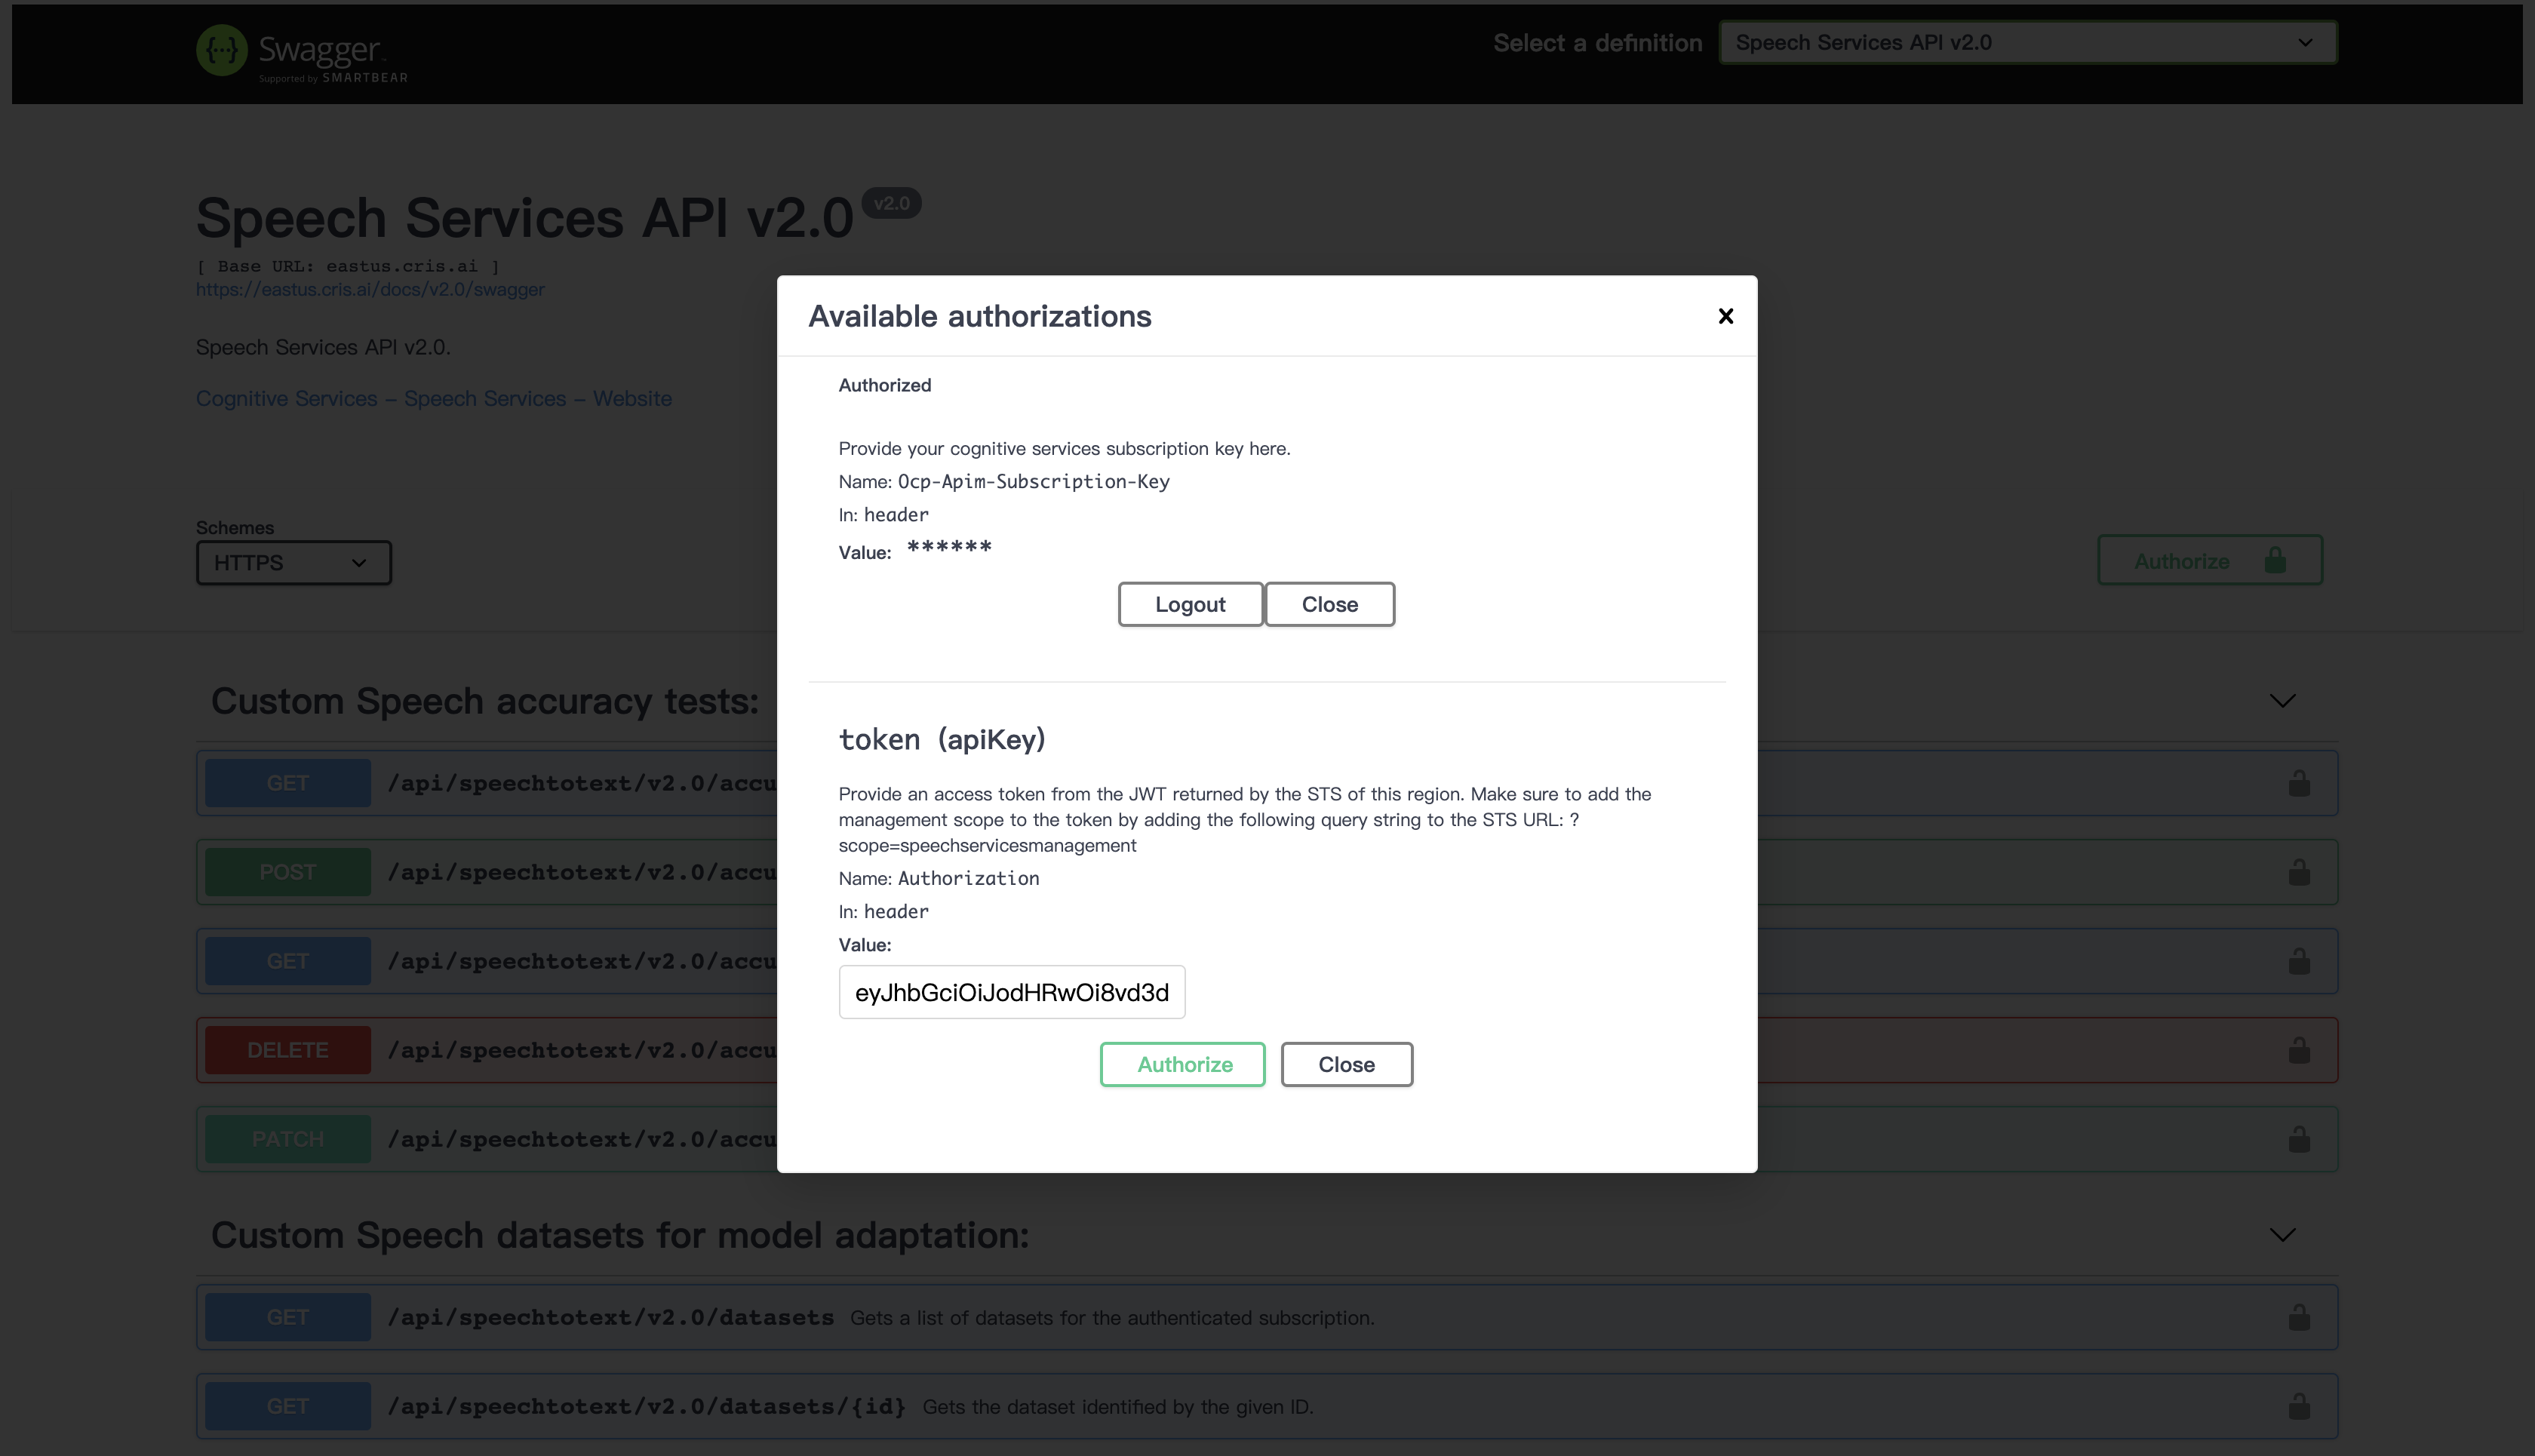Open the Speech Services API v2.0 definition dropdown
2535x1456 pixels.
[2027, 43]
